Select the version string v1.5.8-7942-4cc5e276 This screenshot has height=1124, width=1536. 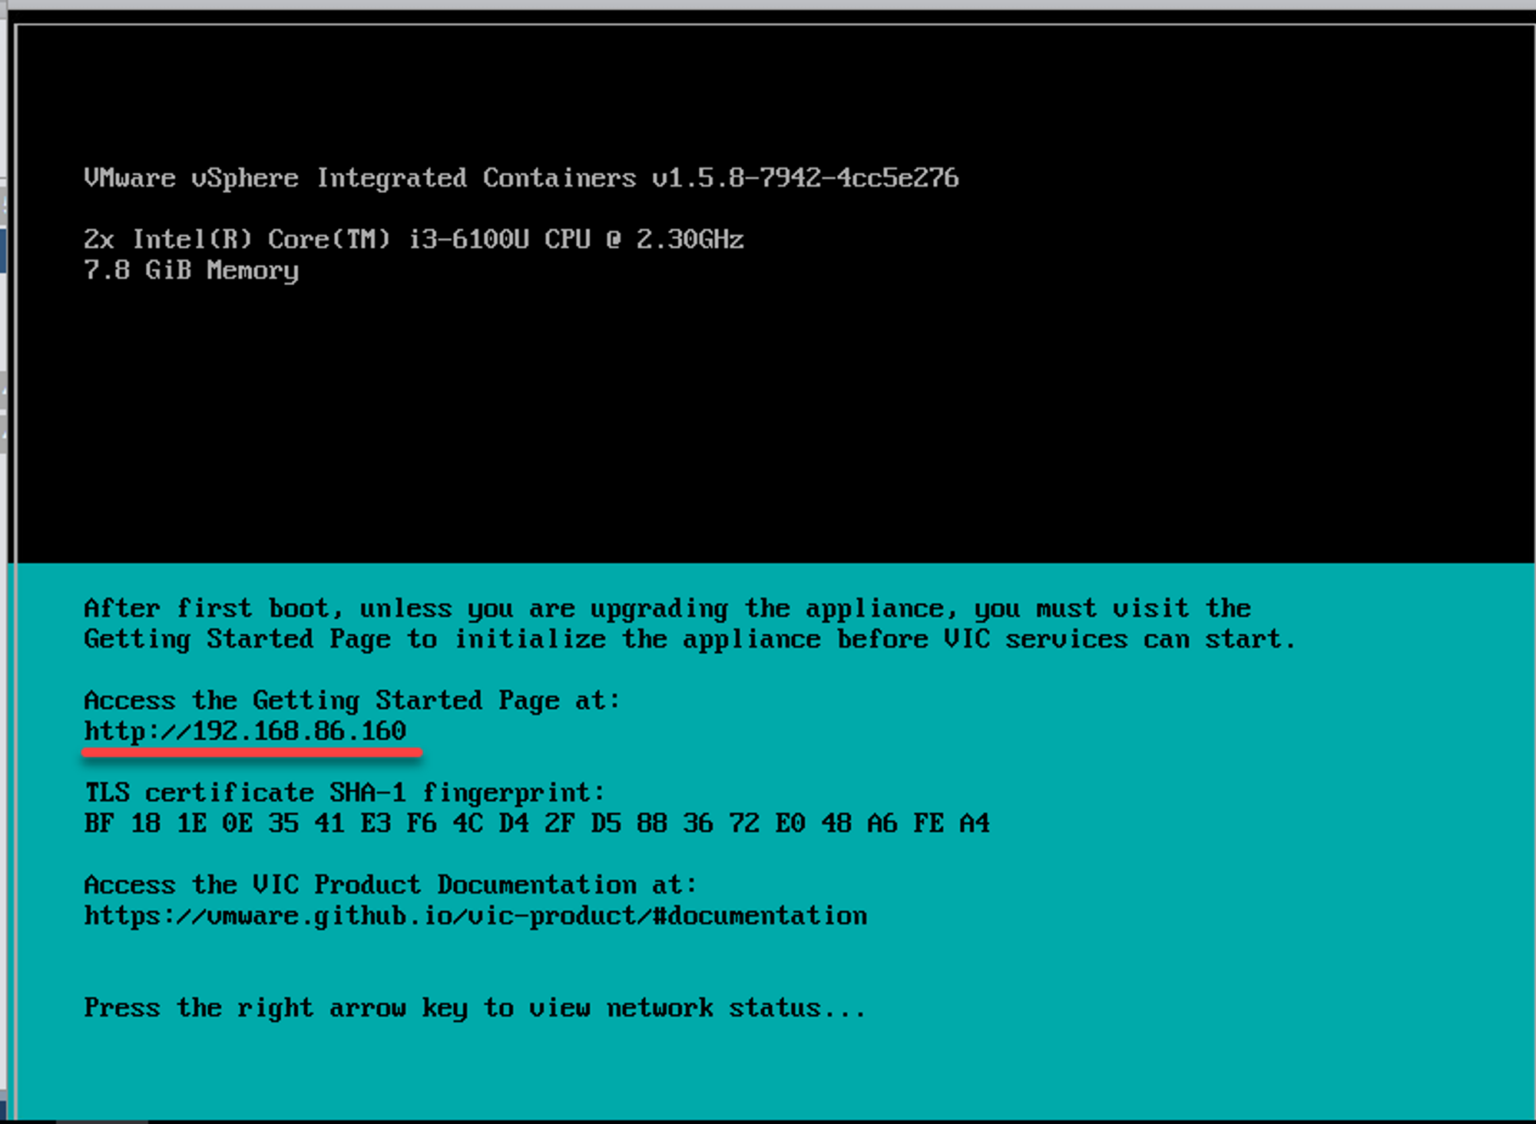[805, 178]
